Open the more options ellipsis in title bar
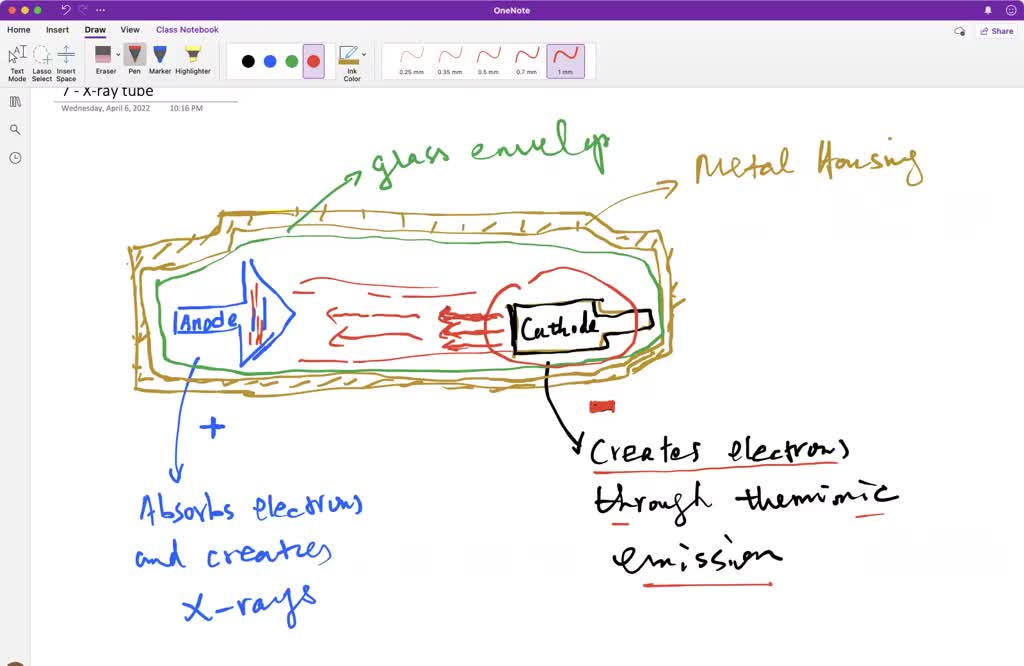 [100, 10]
